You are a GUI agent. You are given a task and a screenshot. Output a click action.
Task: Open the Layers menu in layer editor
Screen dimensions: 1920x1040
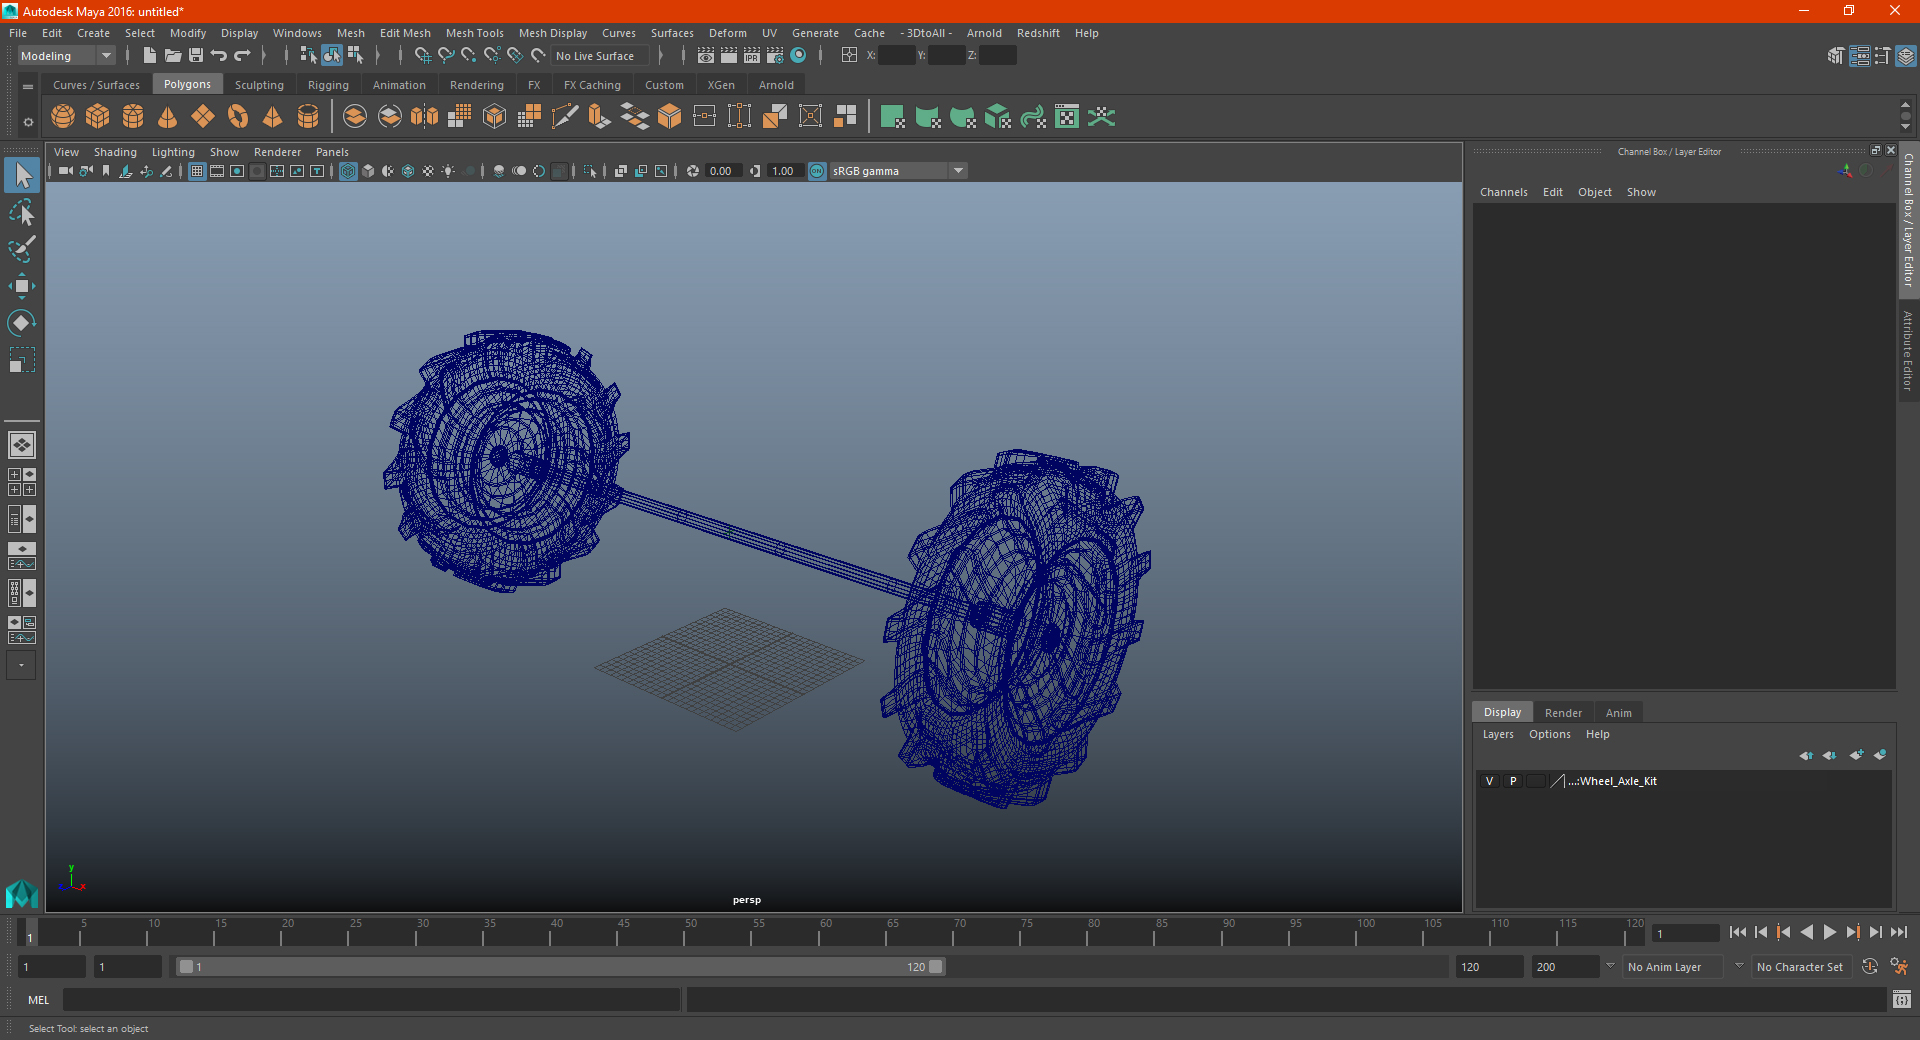[1498, 734]
